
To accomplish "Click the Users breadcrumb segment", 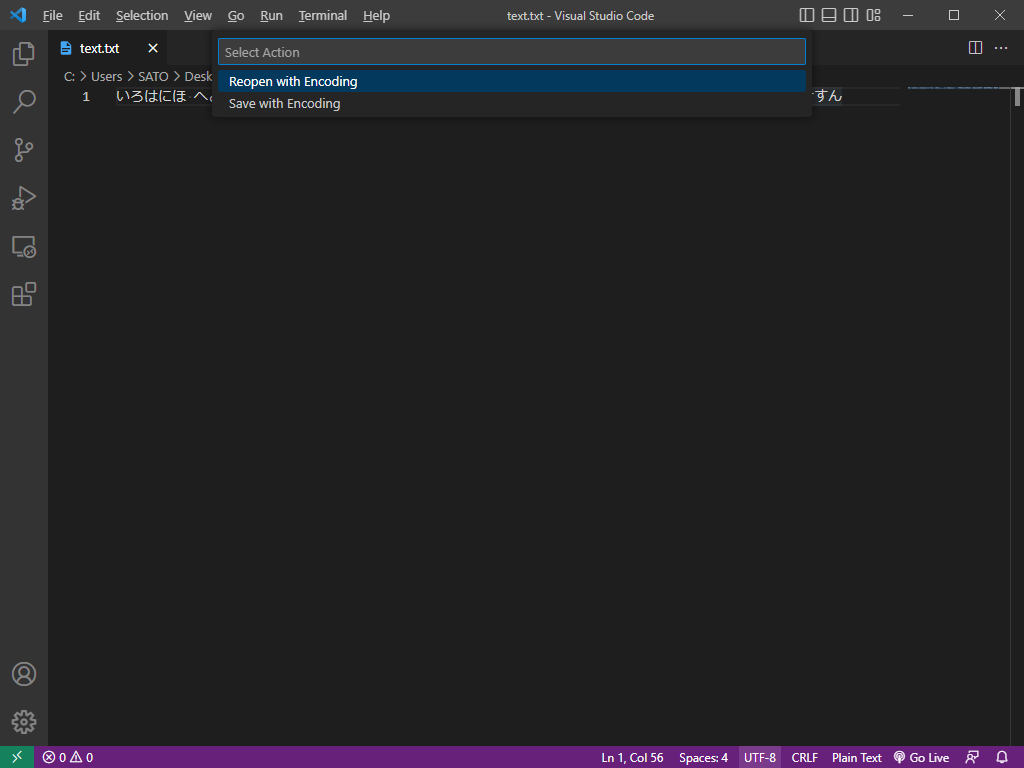I will click(x=106, y=76).
